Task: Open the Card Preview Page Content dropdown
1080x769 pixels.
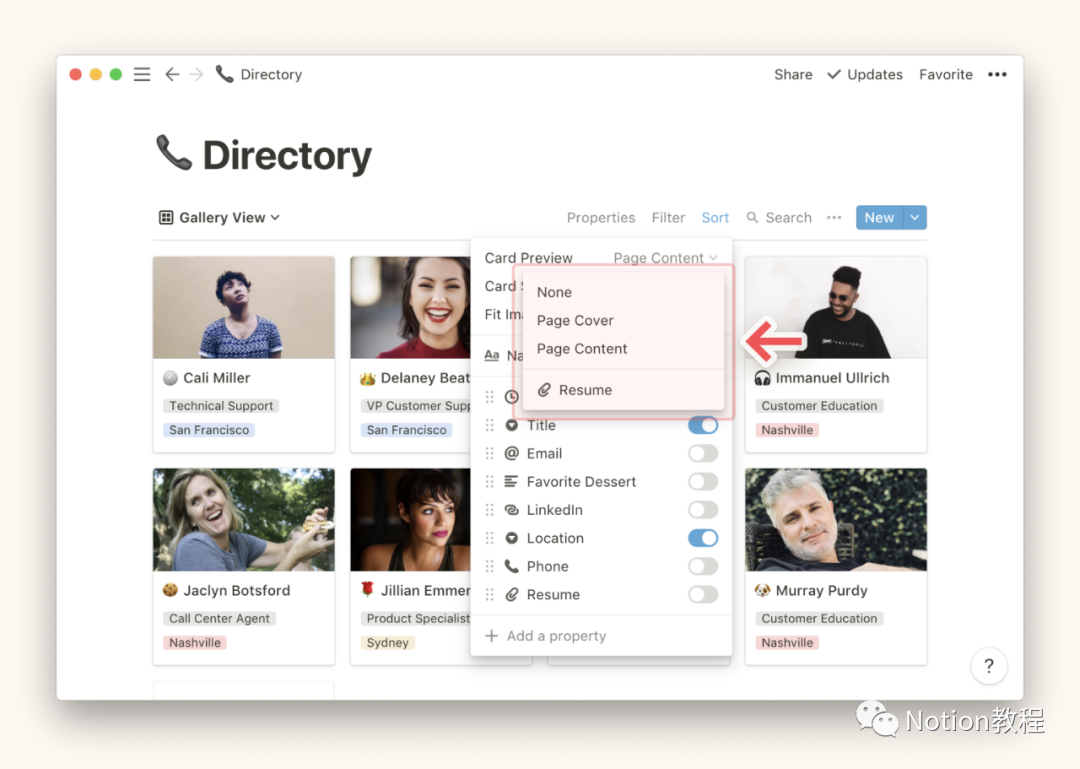Action: point(665,258)
